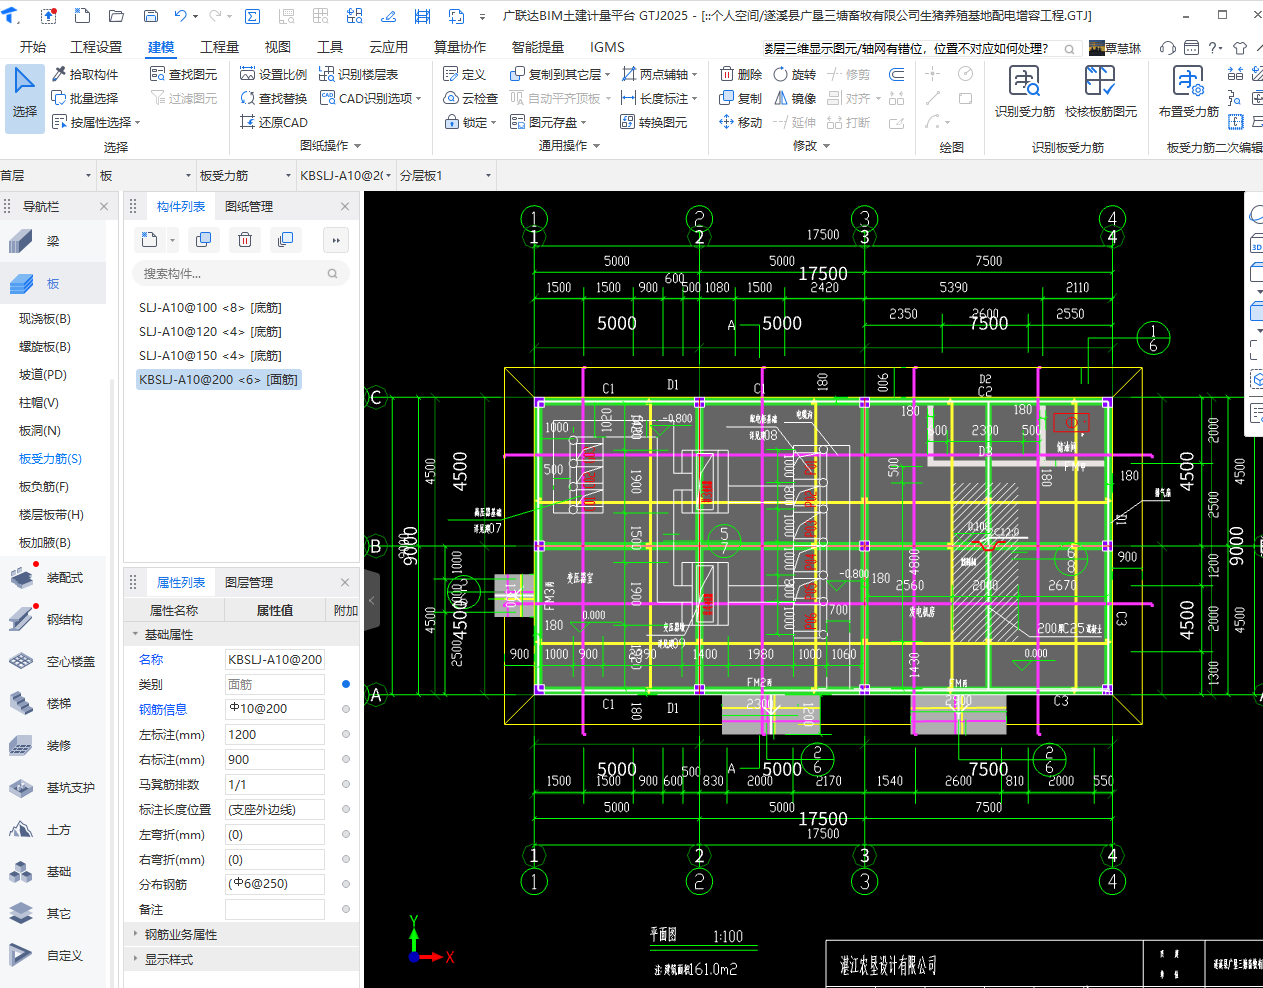This screenshot has height=988, width=1263.
Task: Click 识别受力筋 icon
Action: coord(1024,92)
